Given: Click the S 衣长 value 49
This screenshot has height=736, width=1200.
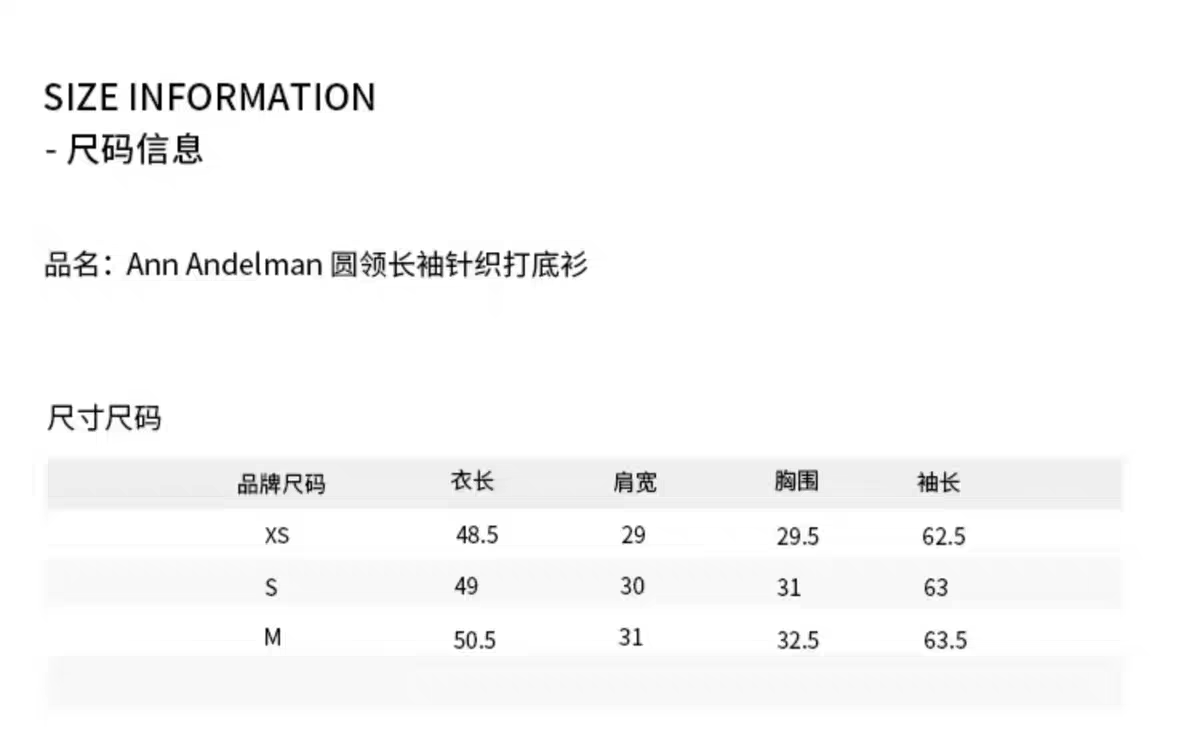Looking at the screenshot, I should pyautogui.click(x=466, y=586).
